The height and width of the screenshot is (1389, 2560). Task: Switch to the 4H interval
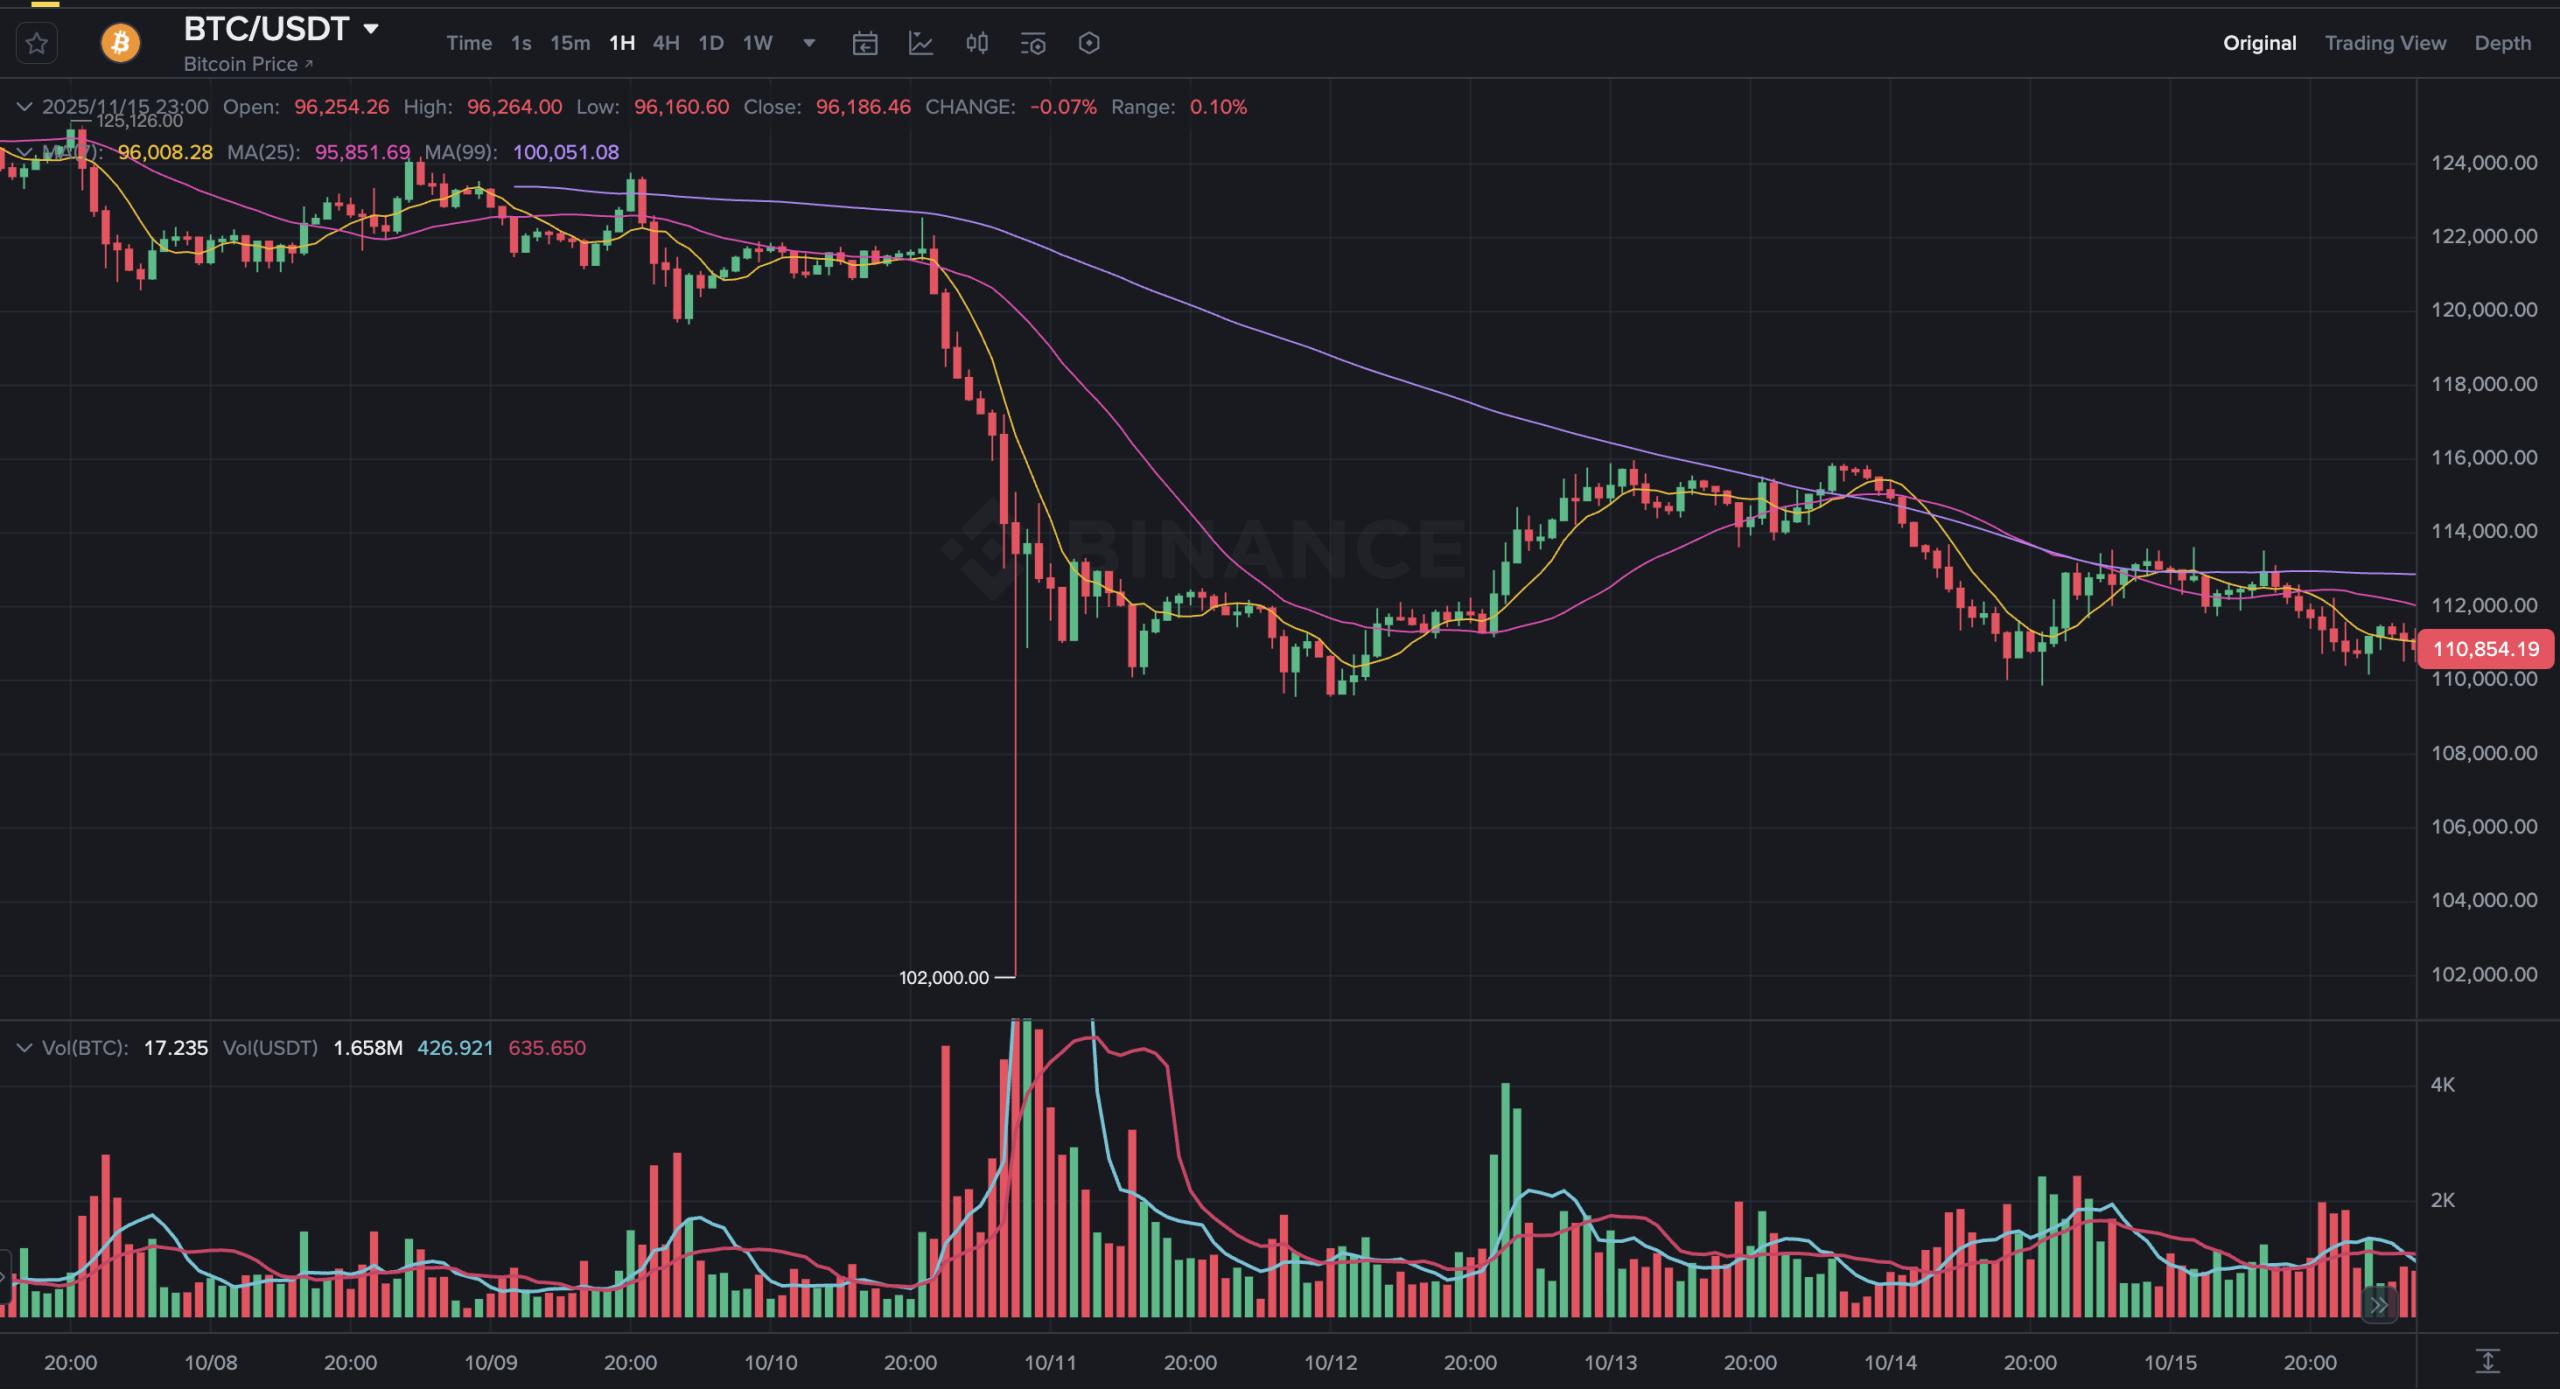pos(666,43)
